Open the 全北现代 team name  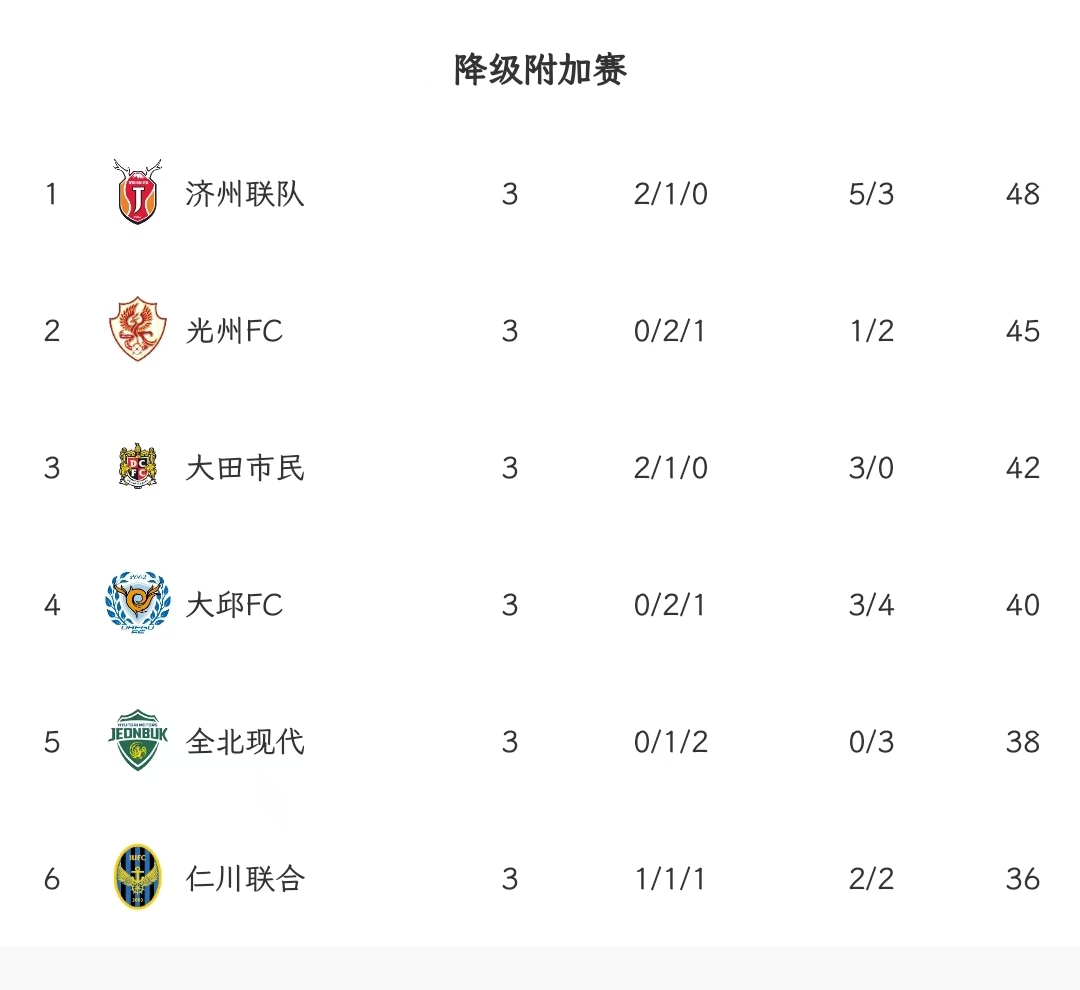(245, 742)
